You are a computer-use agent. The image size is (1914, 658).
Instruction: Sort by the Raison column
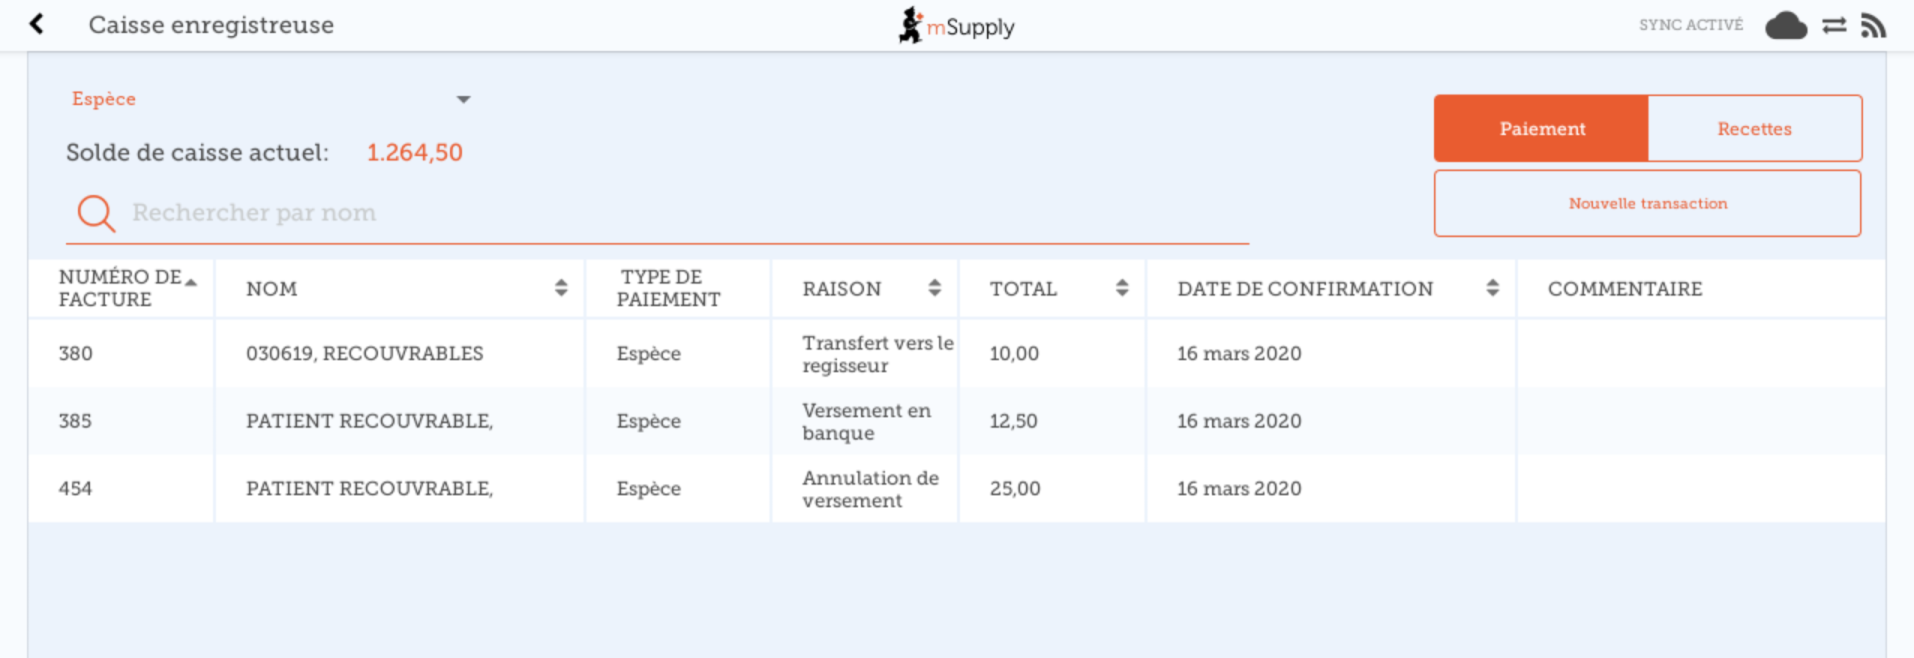tap(934, 288)
